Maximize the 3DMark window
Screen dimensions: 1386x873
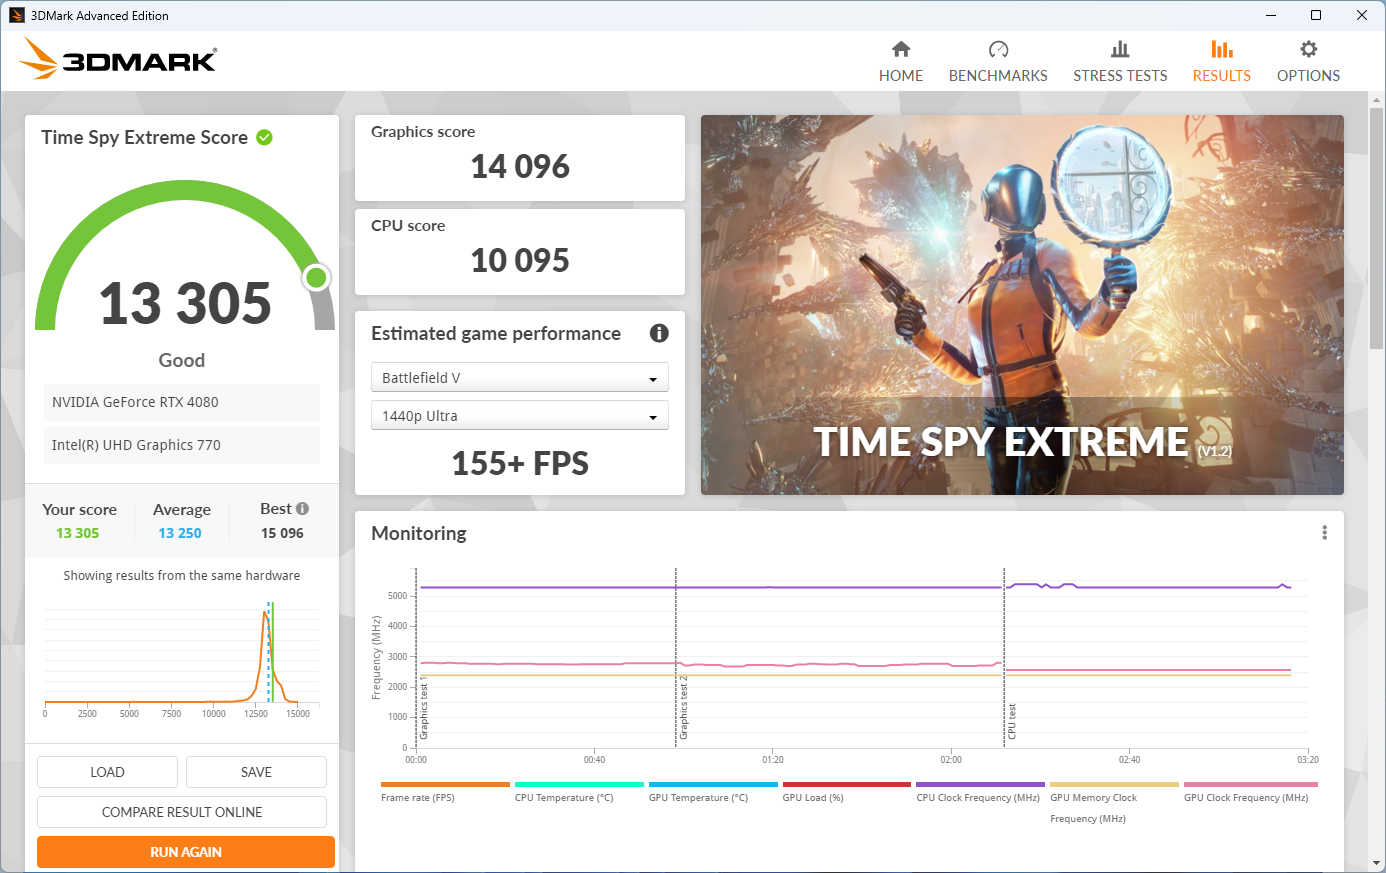click(1316, 15)
